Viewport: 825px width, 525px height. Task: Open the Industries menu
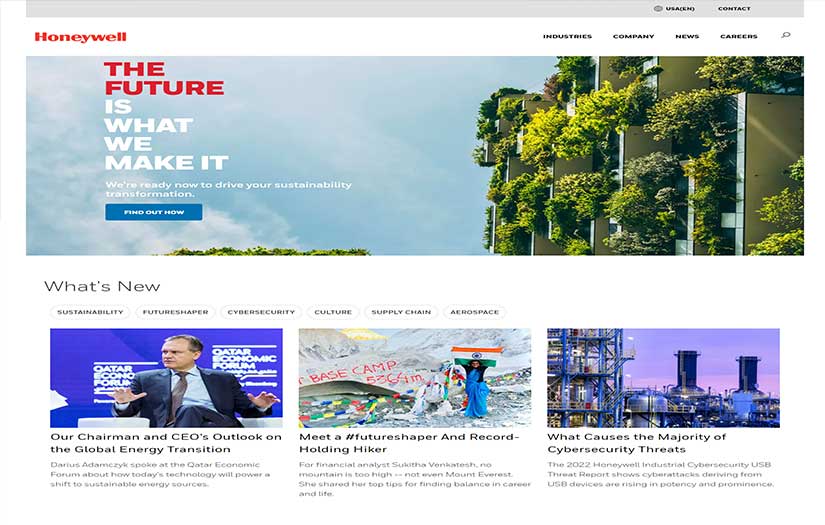[x=567, y=36]
